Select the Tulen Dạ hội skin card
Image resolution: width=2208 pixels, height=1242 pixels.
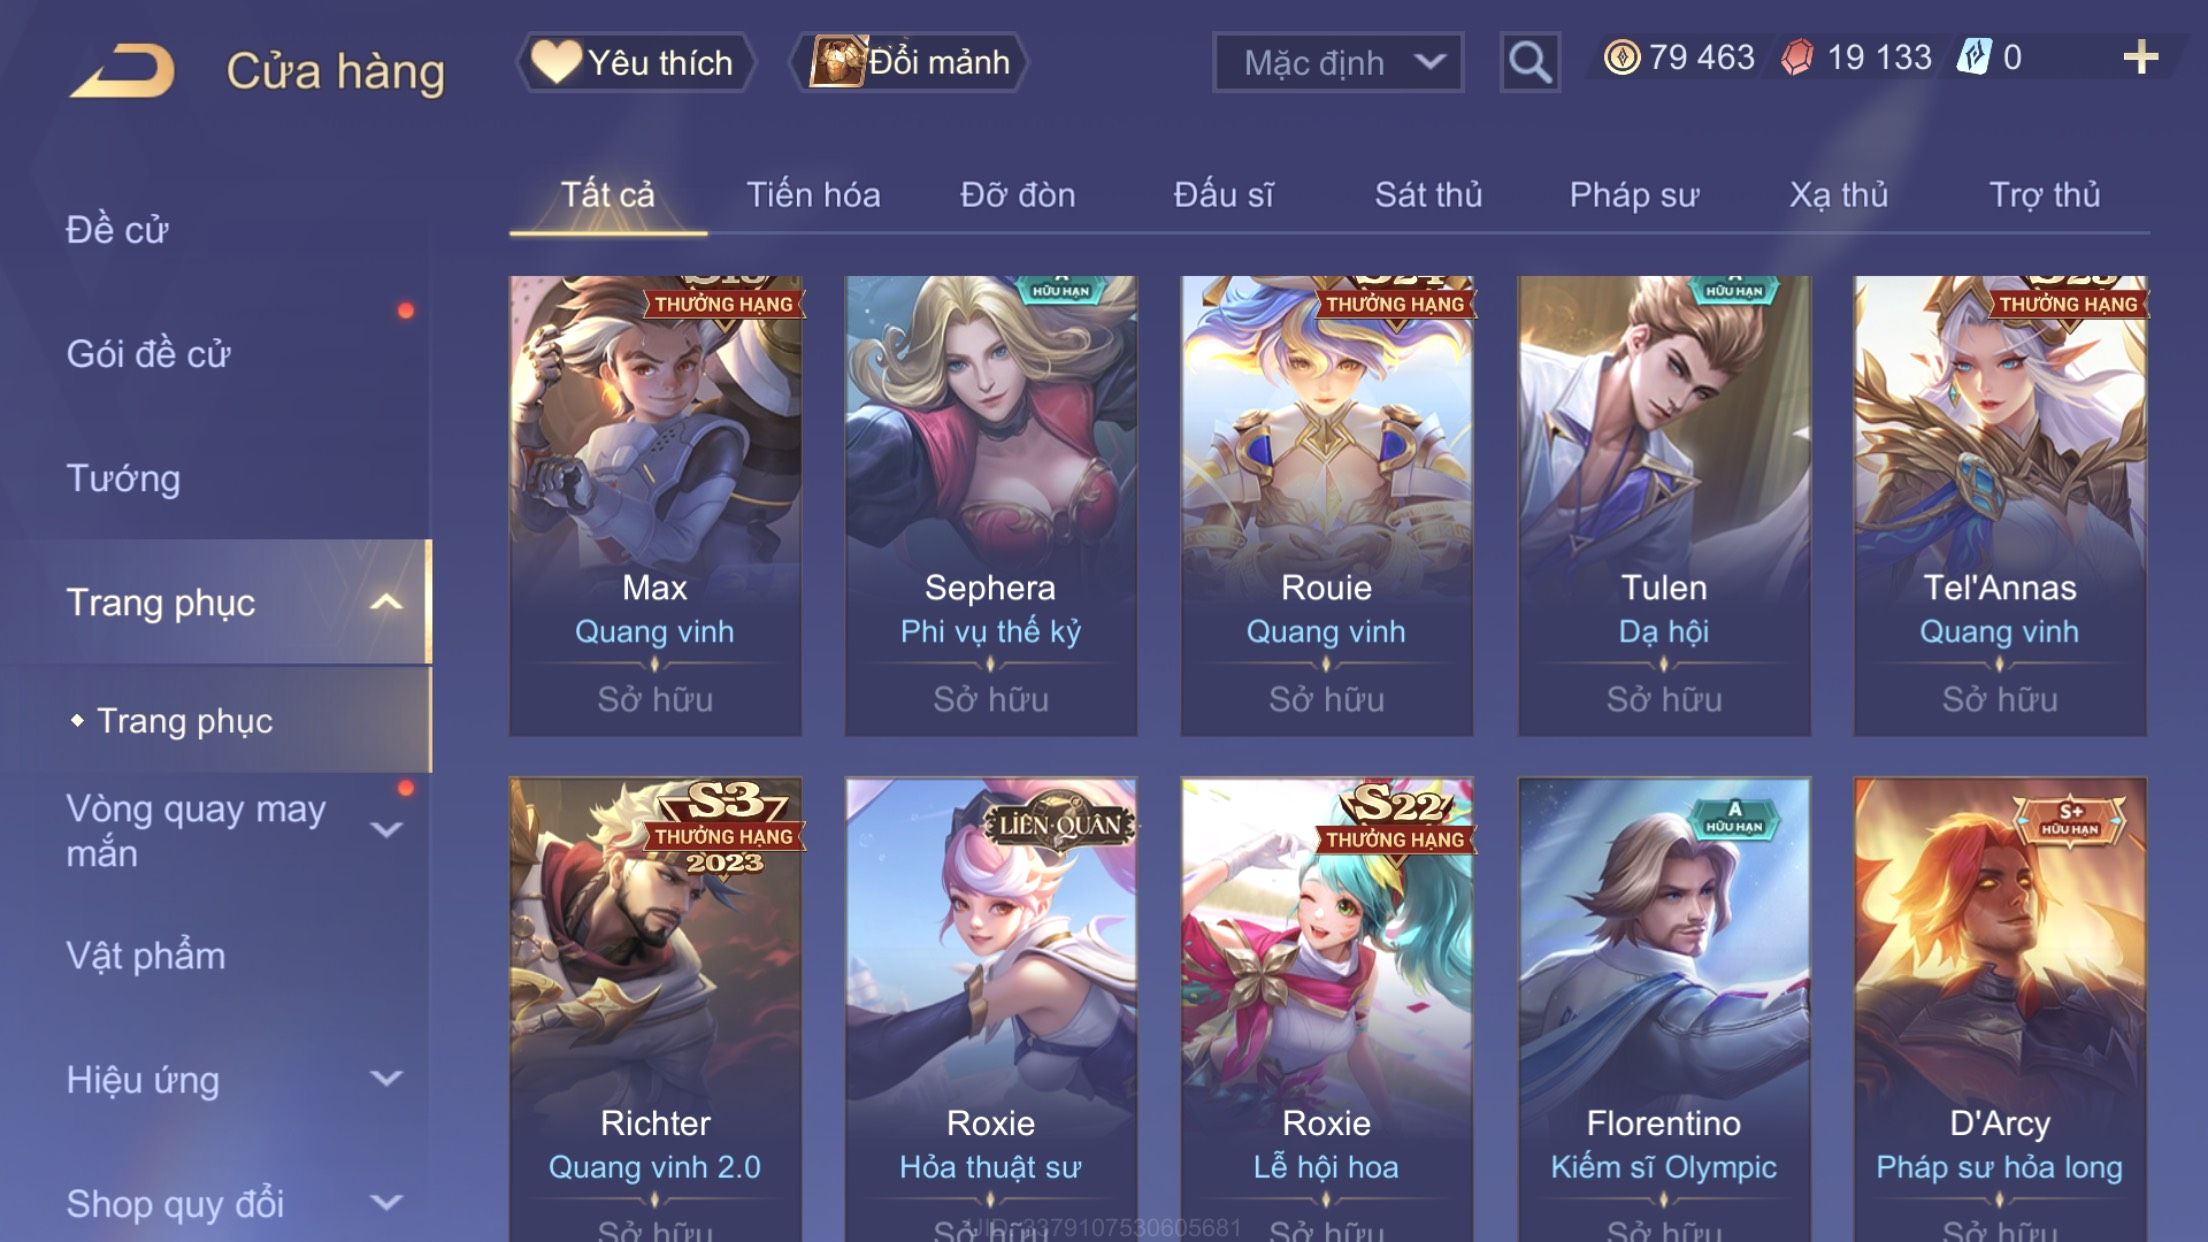point(1664,506)
